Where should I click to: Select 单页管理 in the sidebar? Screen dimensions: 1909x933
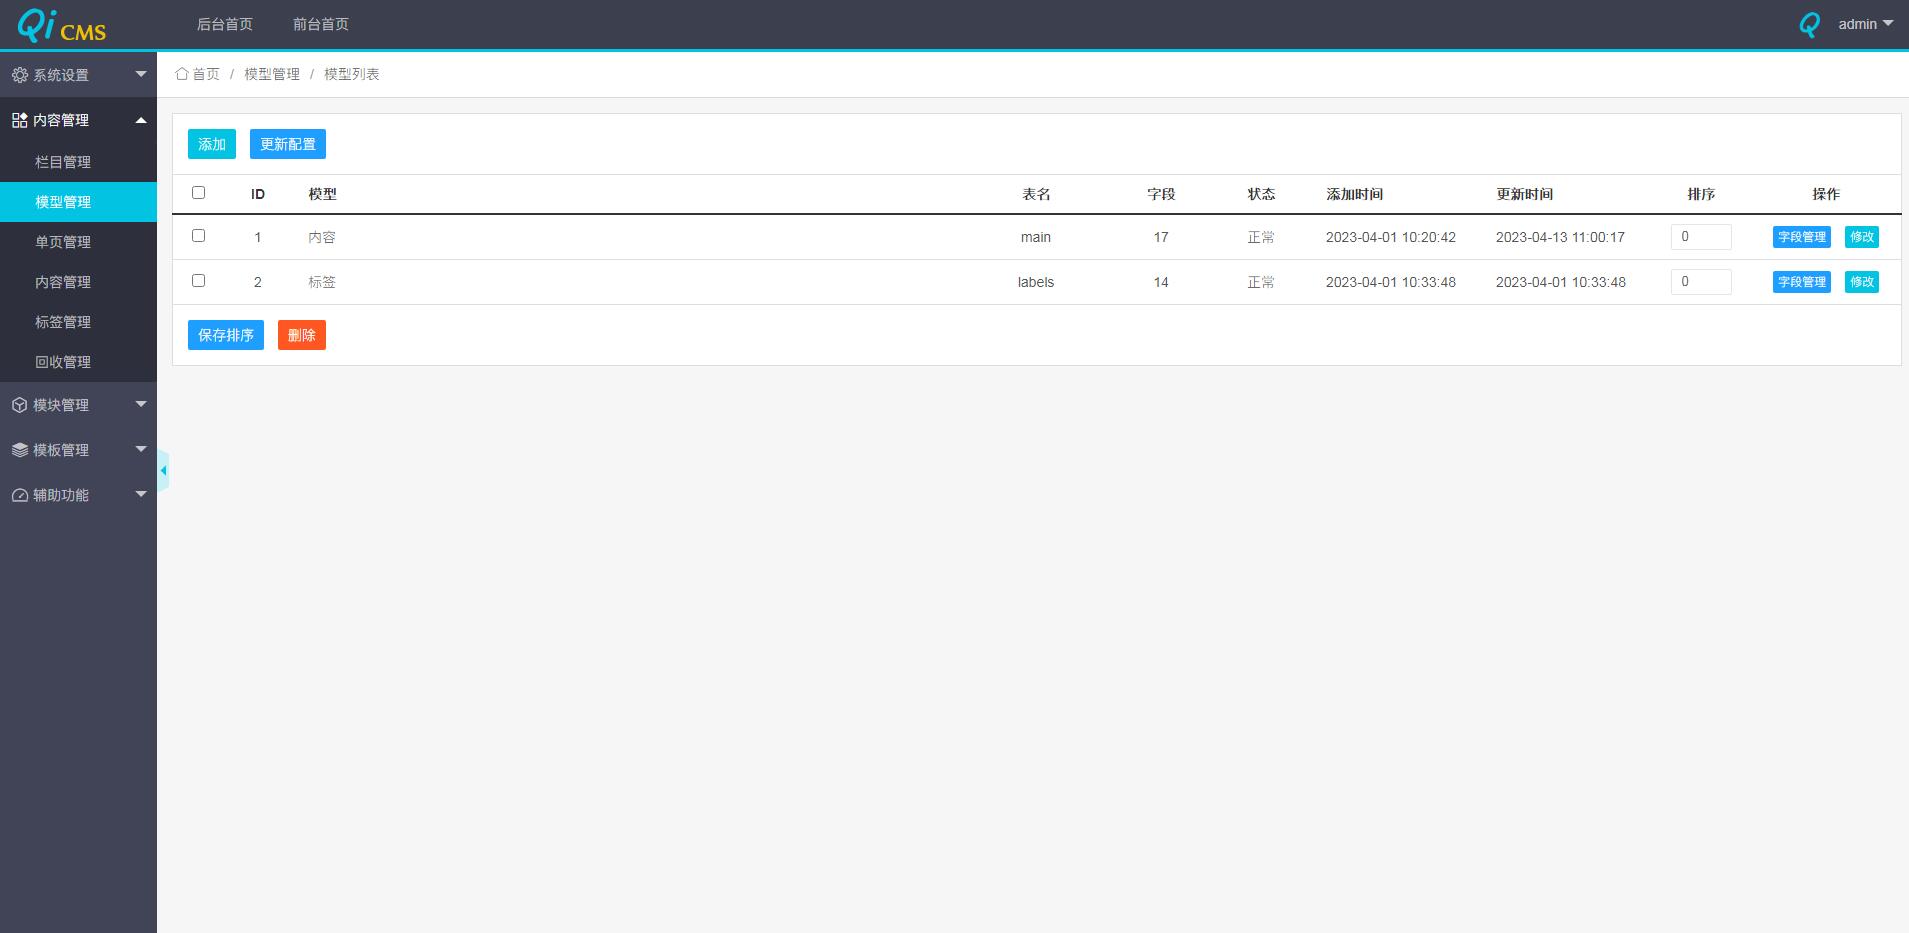(78, 242)
